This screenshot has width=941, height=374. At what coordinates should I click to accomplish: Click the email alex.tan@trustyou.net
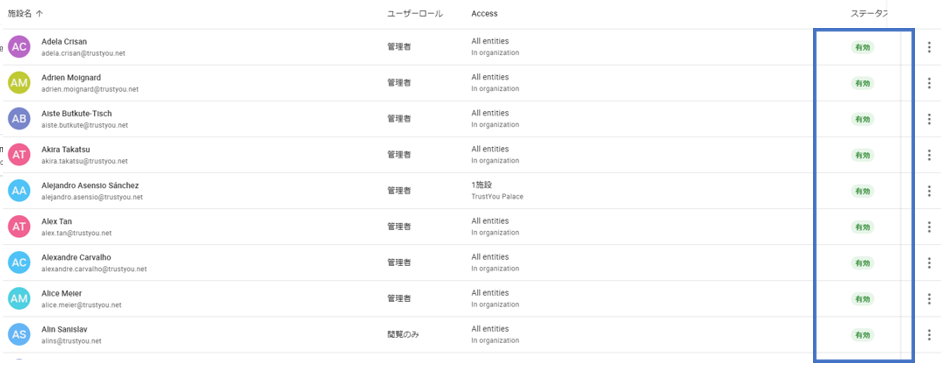click(76, 233)
